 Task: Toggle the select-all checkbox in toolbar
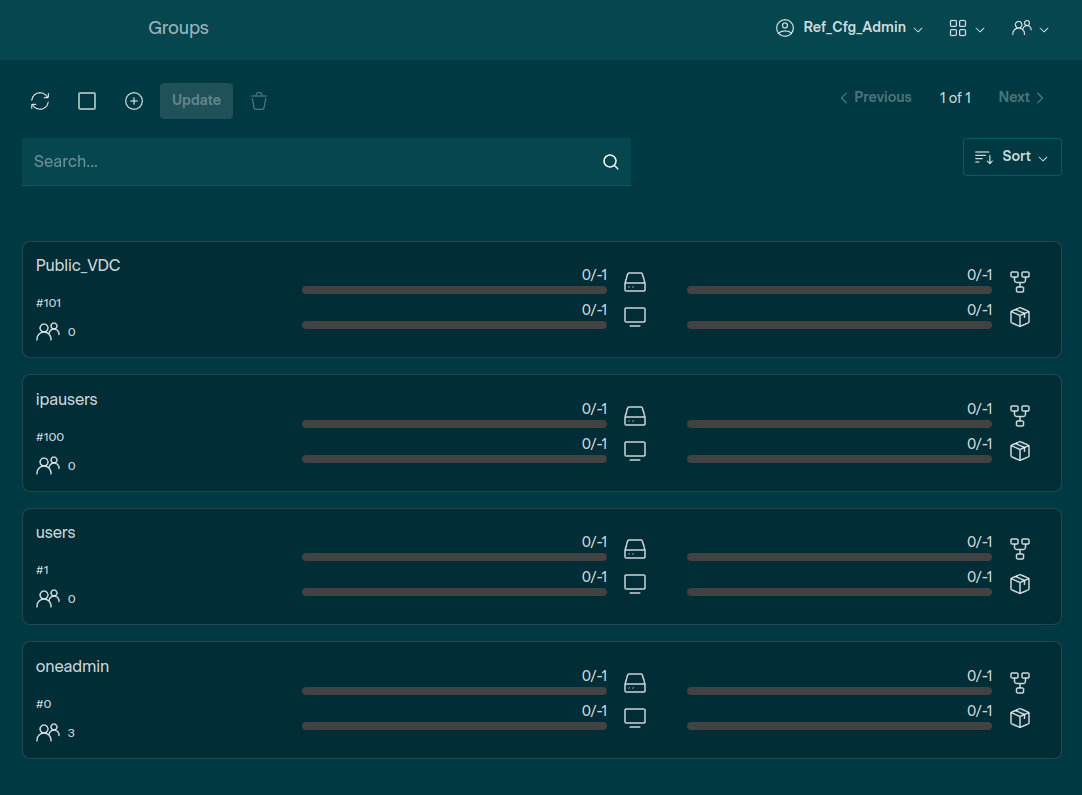point(87,101)
